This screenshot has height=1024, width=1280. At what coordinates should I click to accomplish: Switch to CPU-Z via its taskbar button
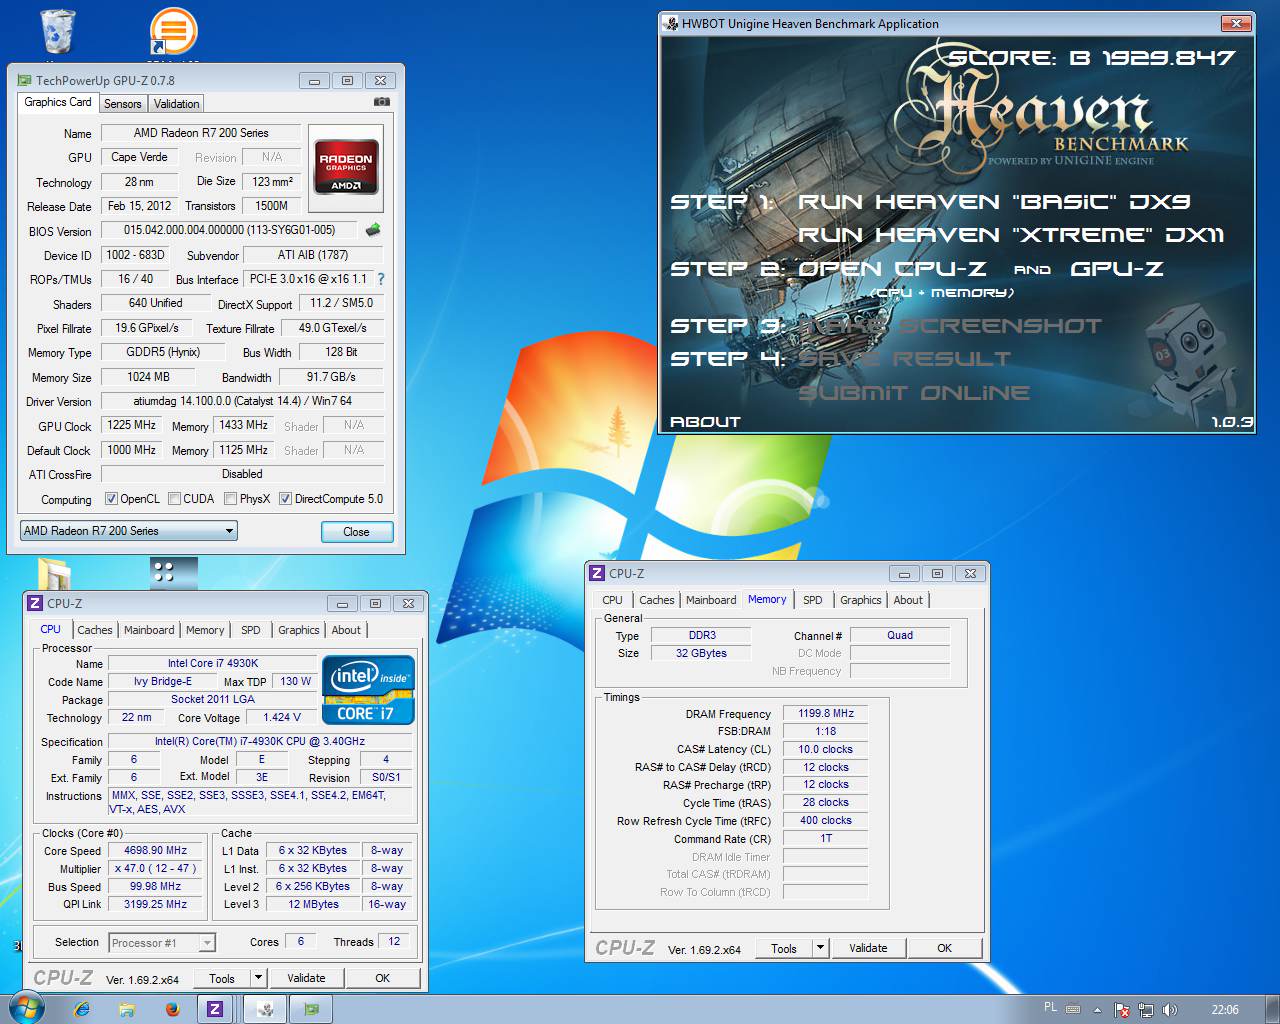coord(215,1009)
